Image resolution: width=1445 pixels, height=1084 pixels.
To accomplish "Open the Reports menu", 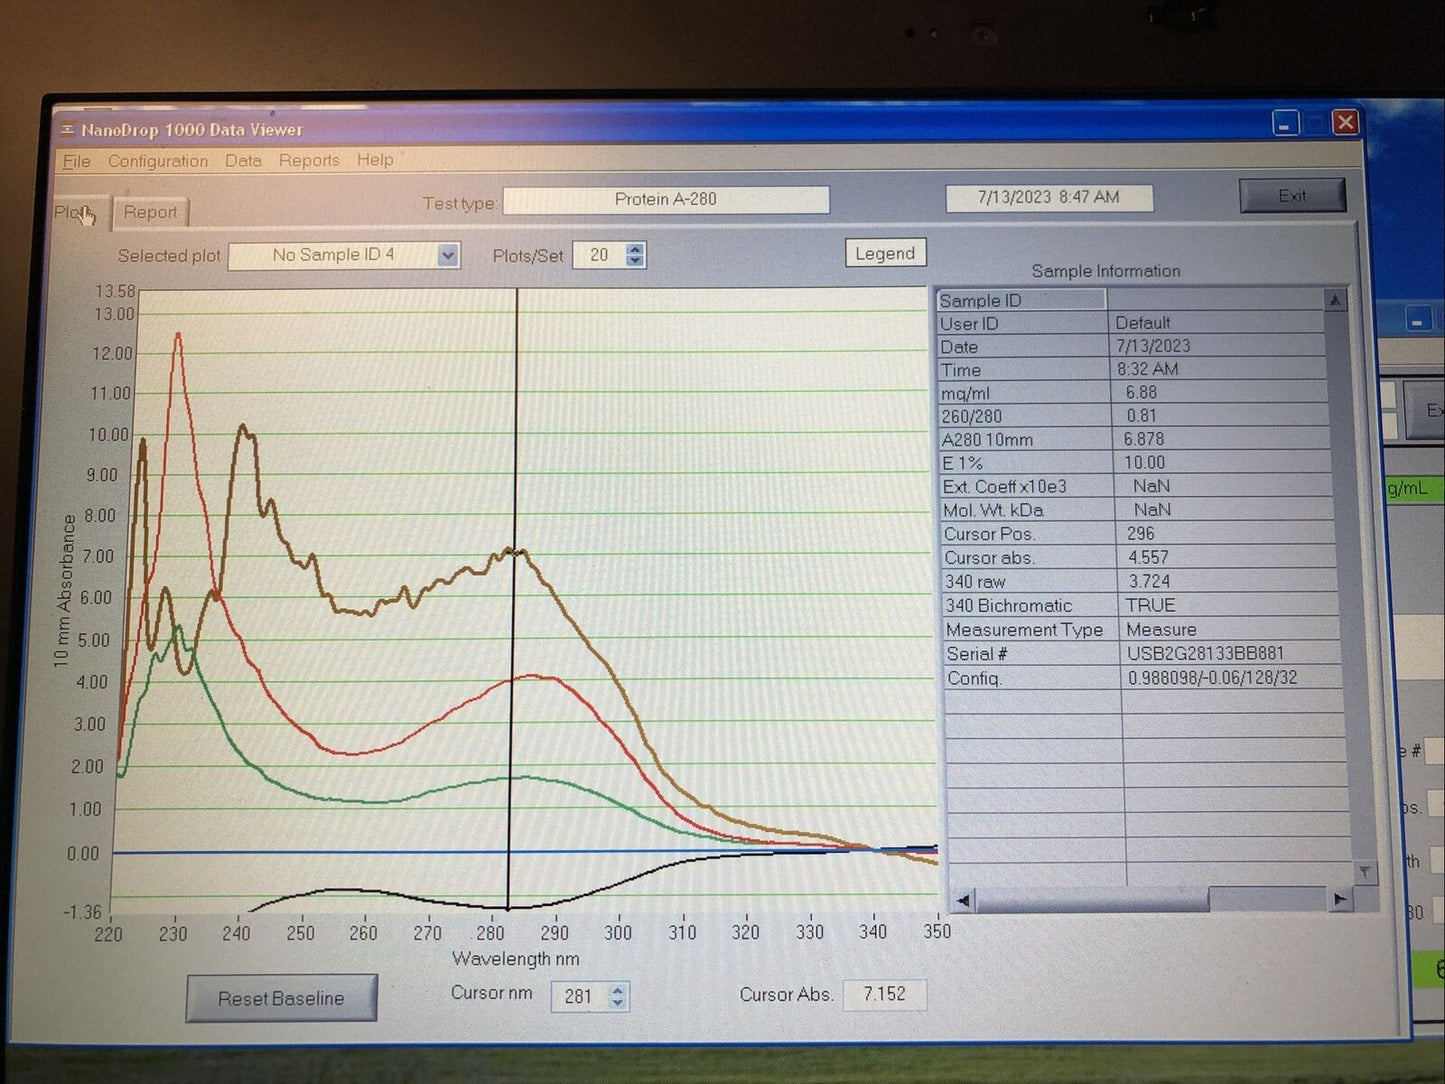I will point(309,160).
